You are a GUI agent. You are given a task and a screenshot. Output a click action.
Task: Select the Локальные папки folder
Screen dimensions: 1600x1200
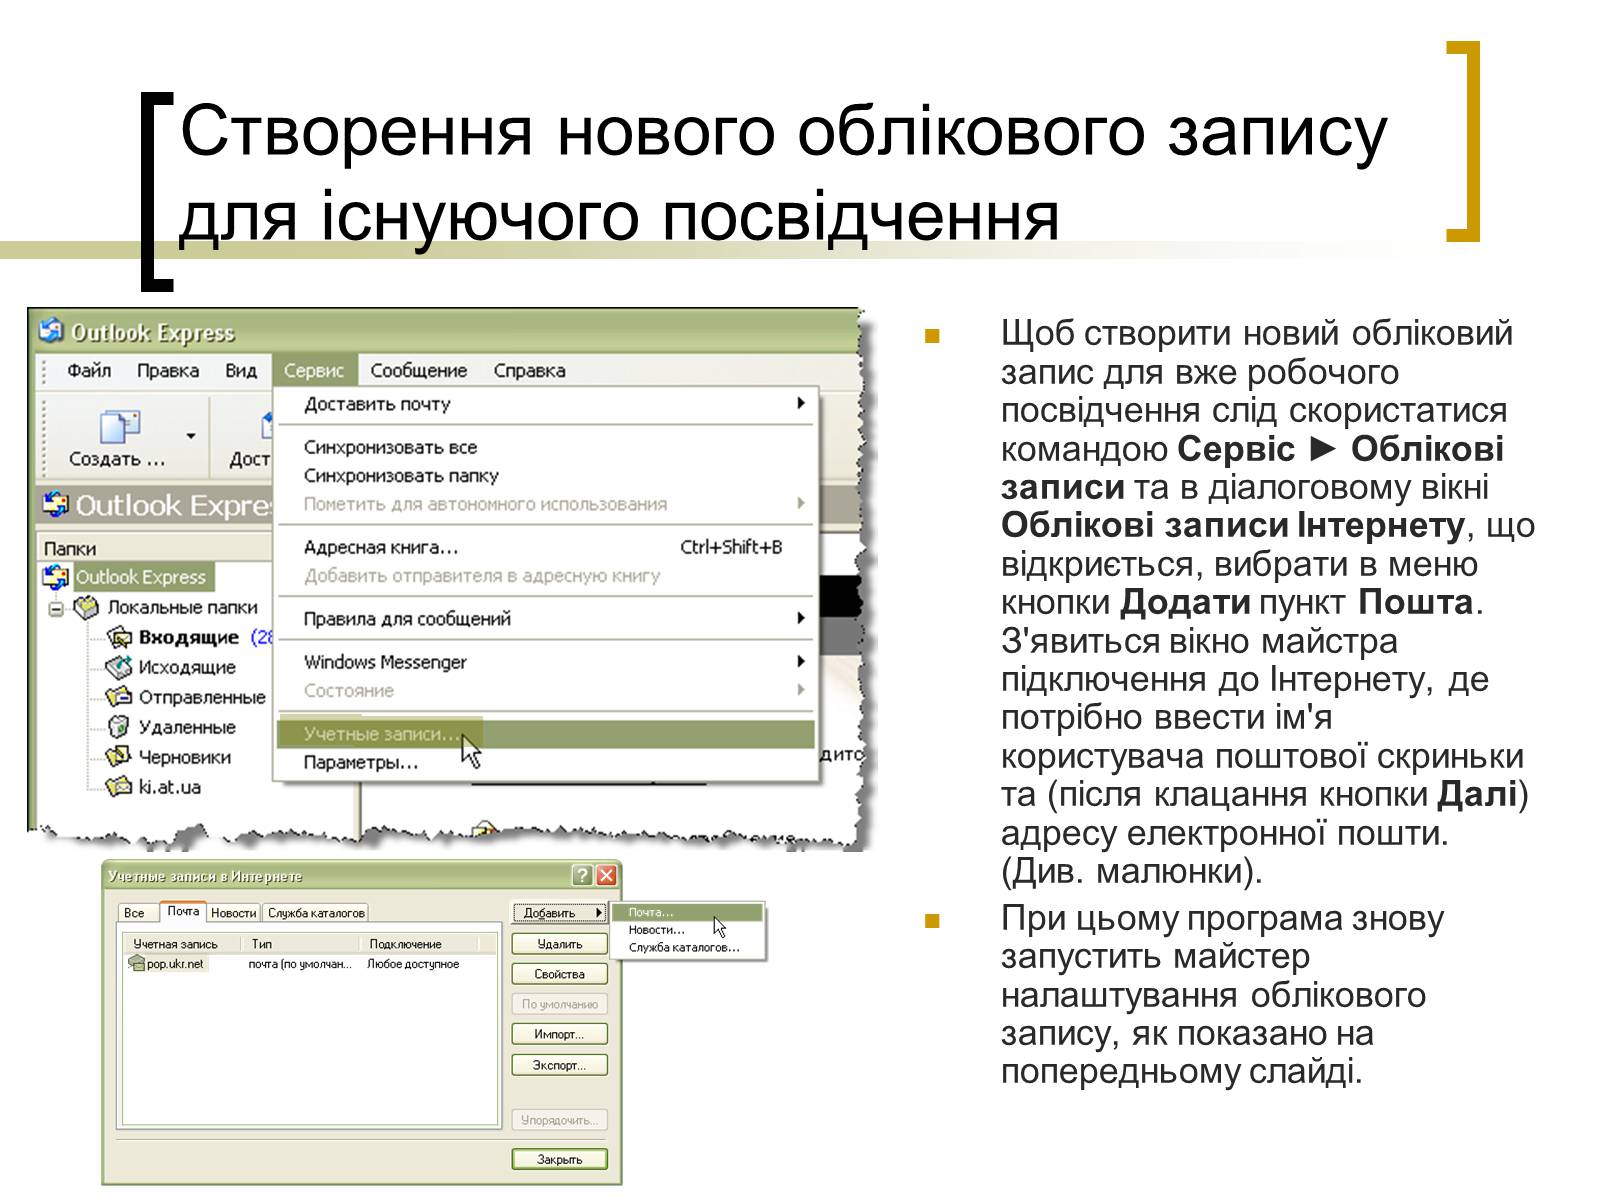[x=182, y=607]
